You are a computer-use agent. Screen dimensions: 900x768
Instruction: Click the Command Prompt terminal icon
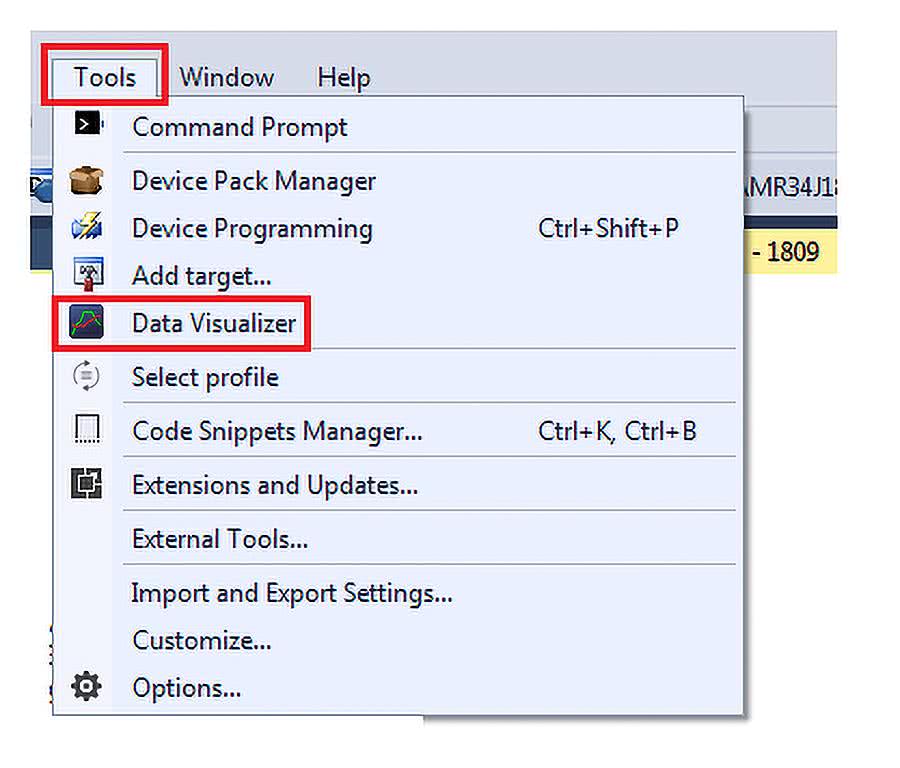click(88, 125)
